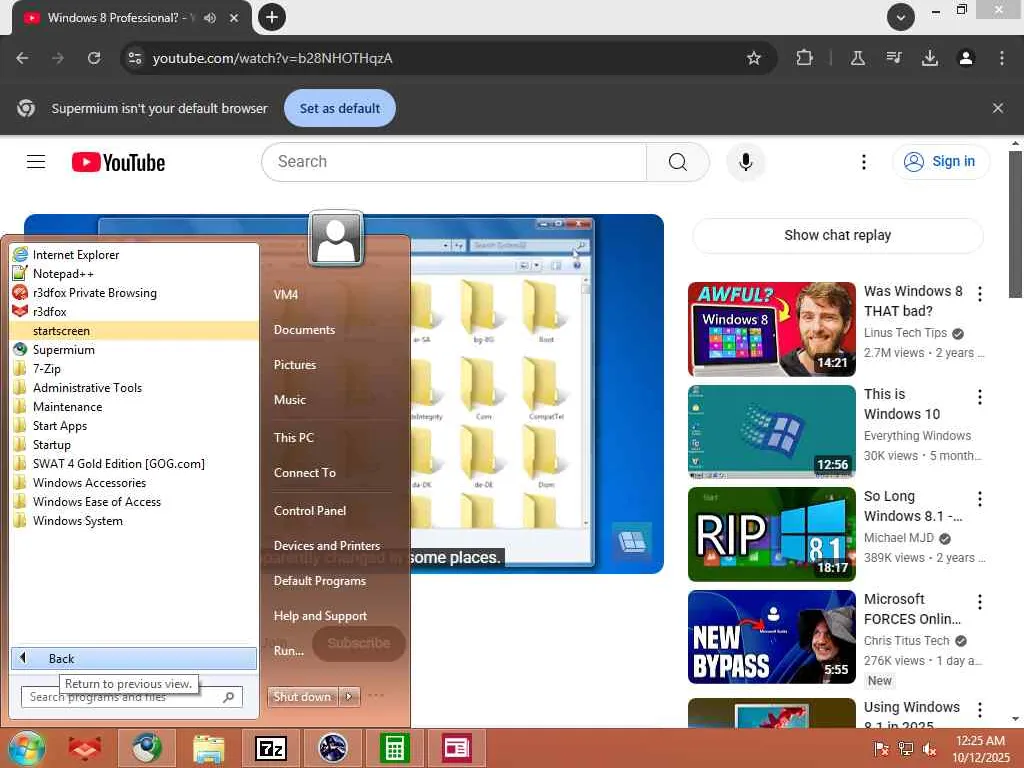Open Supermium in the Start menu list
The height and width of the screenshot is (768, 1024).
(x=134, y=349)
